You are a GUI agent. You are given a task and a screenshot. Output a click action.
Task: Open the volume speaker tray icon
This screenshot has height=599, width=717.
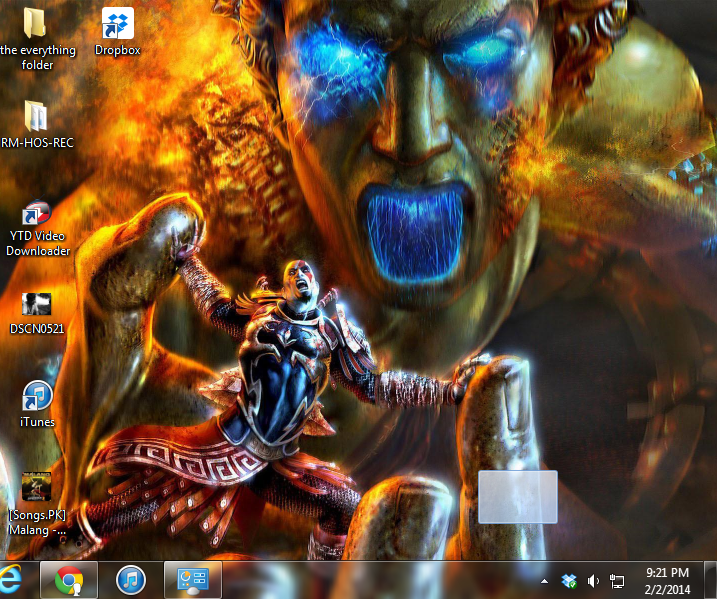[593, 581]
